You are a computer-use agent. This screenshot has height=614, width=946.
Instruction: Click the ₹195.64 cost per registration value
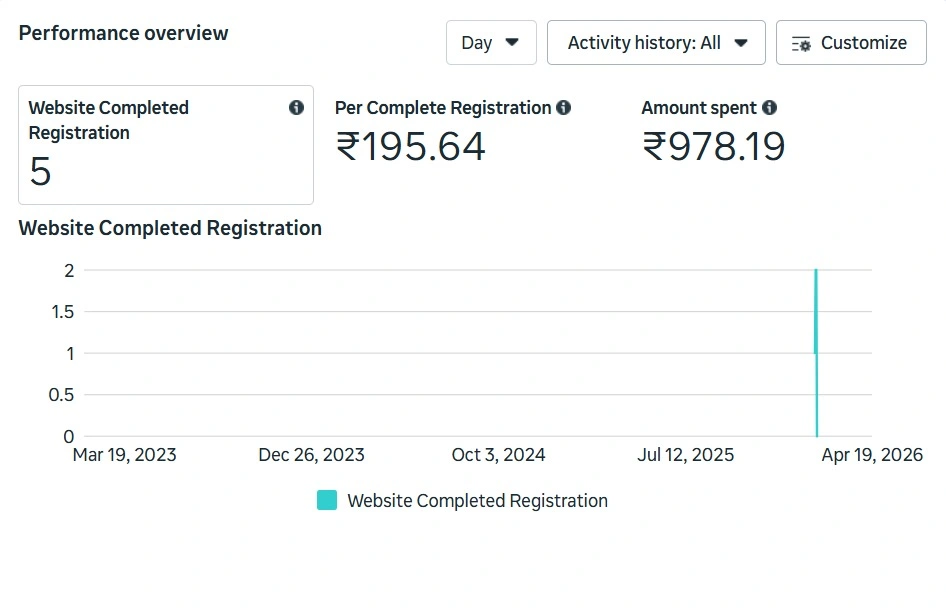(410, 147)
